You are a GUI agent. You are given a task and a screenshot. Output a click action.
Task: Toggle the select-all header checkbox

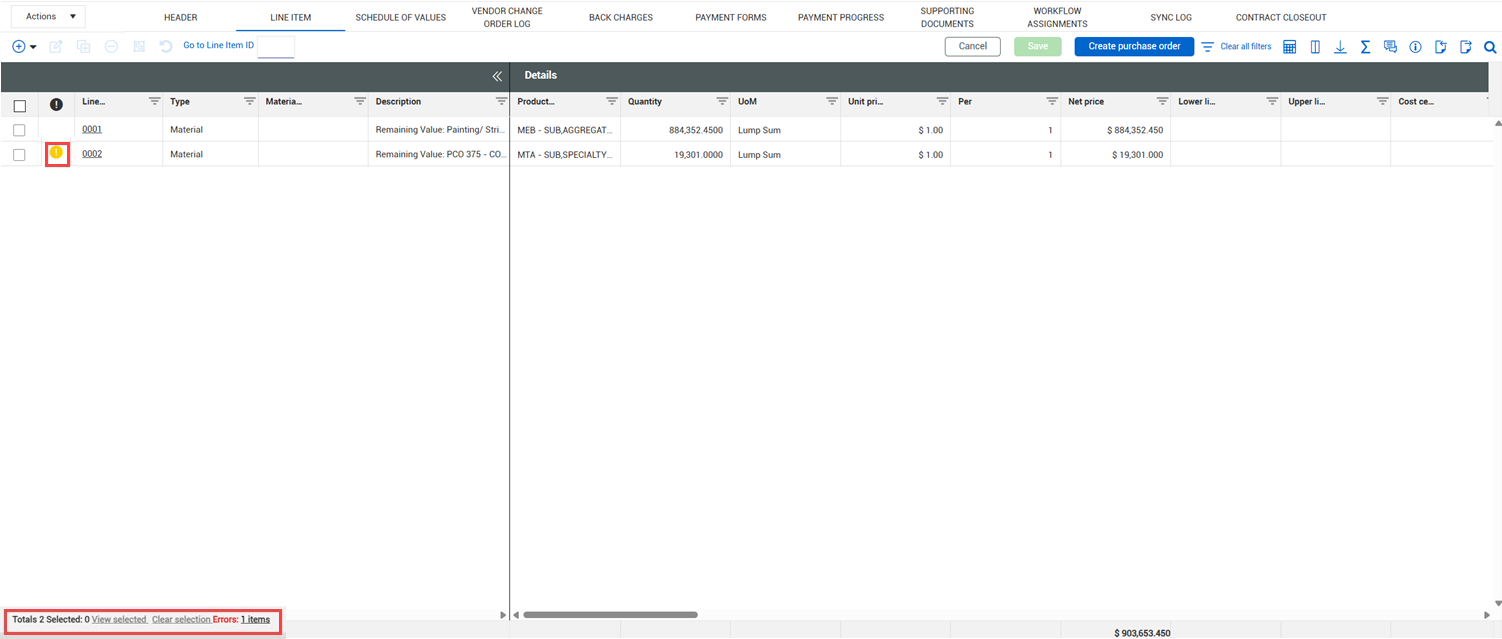coord(19,106)
